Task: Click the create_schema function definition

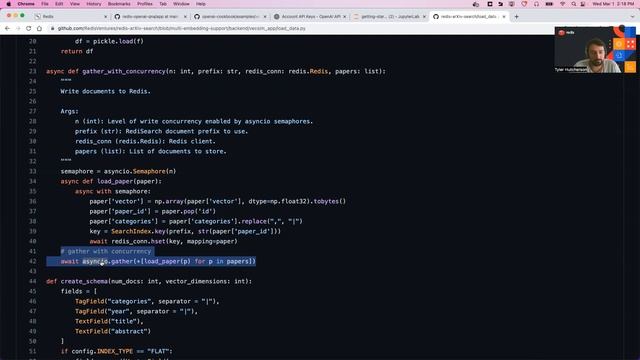Action: [149, 282]
